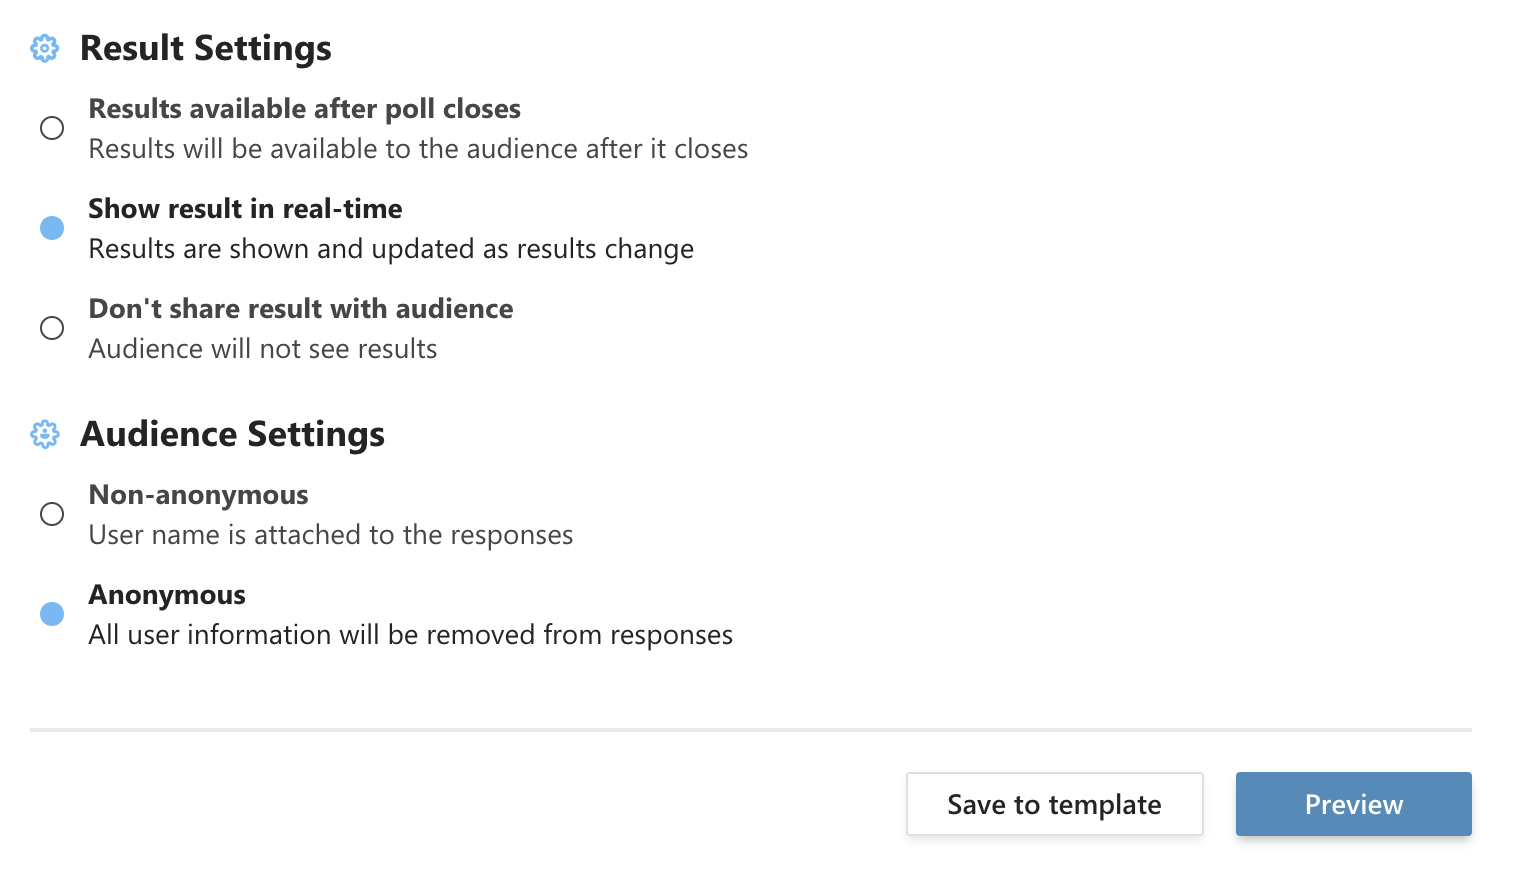Click 'All user information will be removed' description
The width and height of the screenshot is (1532, 888).
pos(410,634)
